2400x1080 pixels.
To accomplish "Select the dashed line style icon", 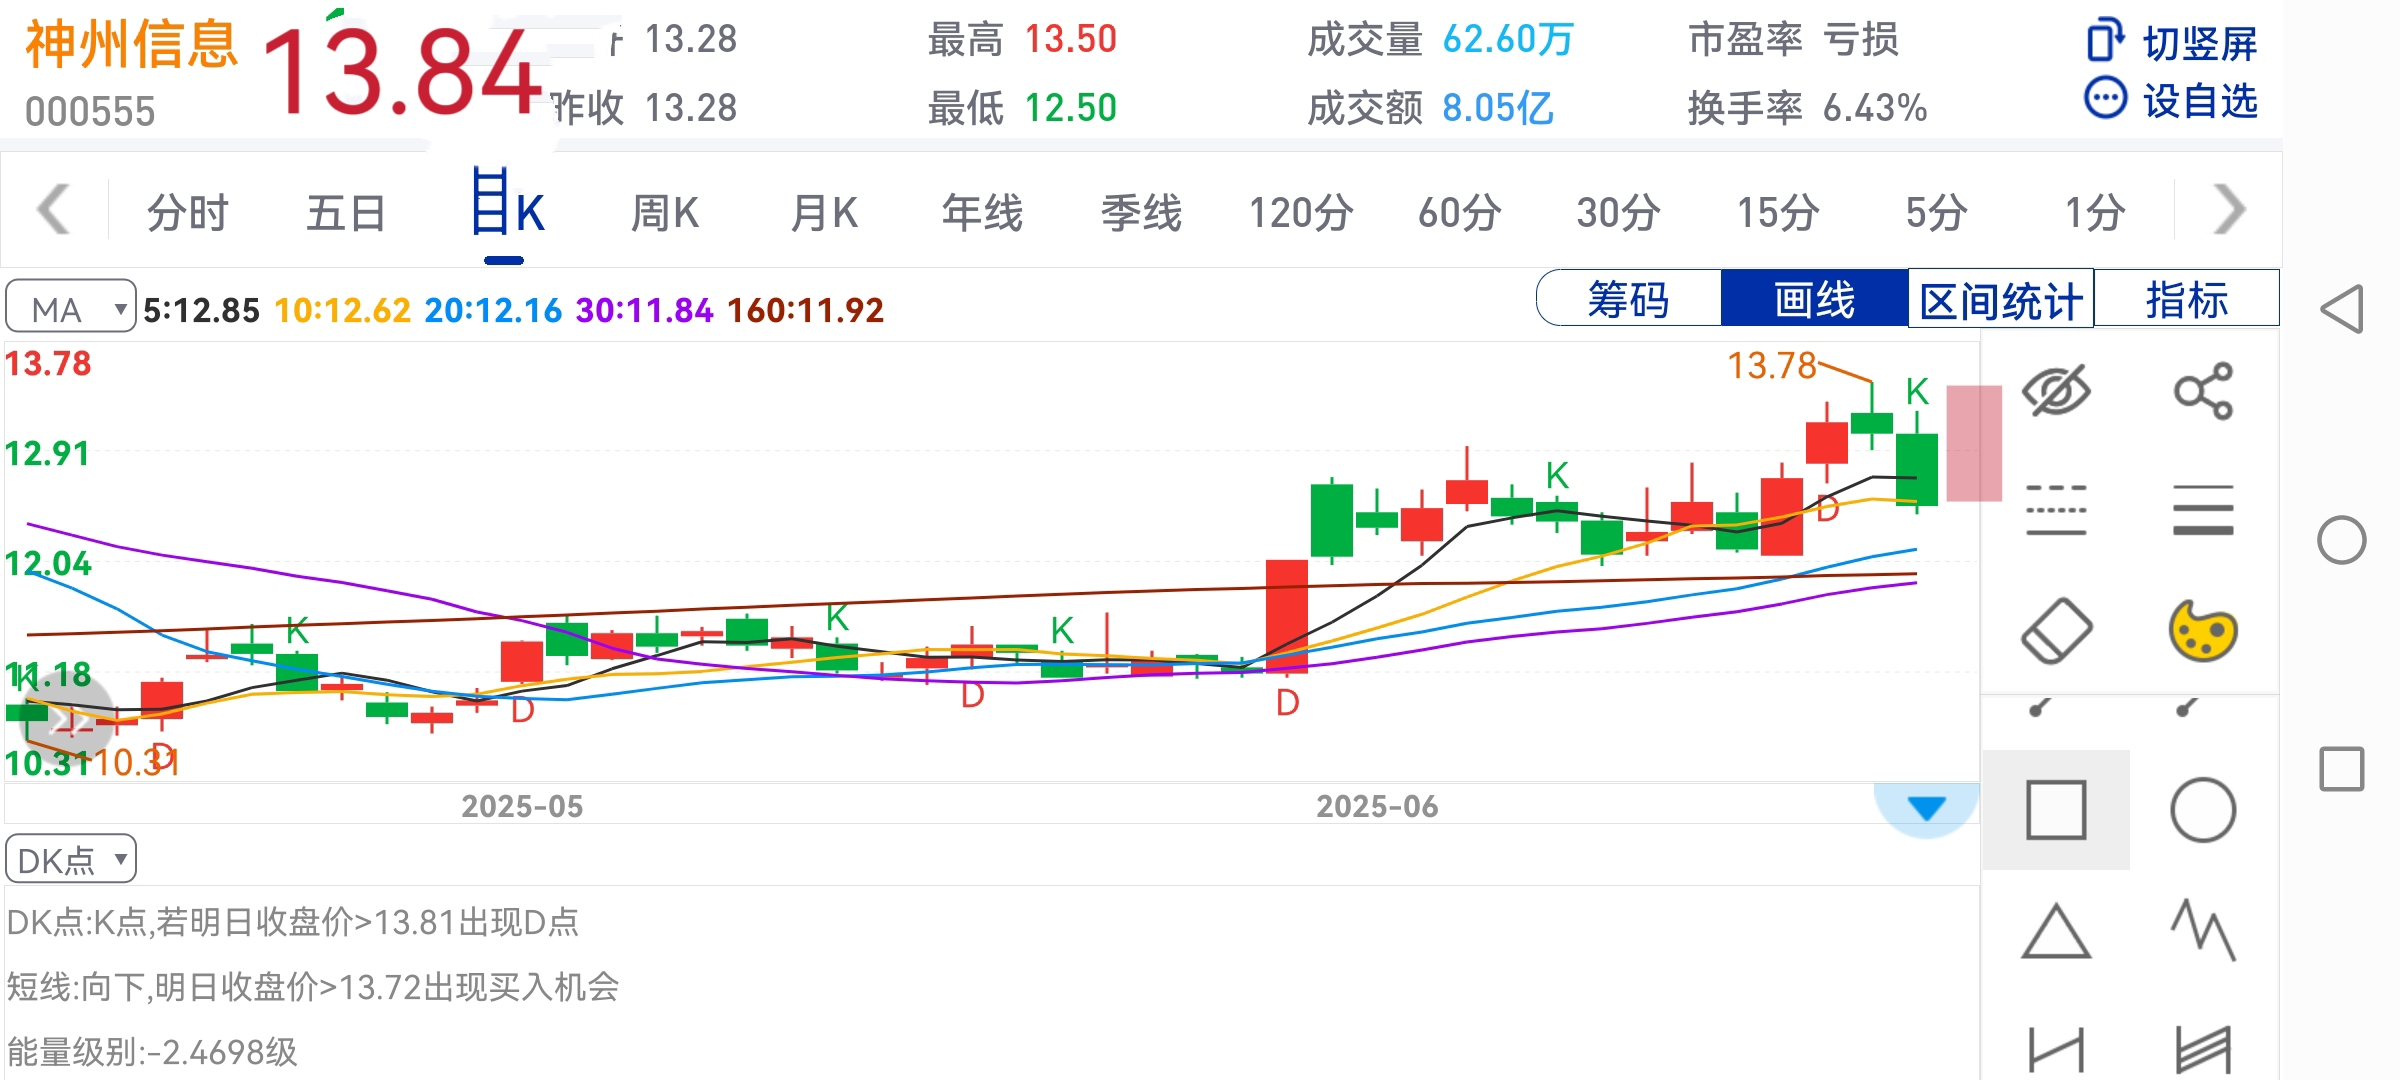I will click(x=2056, y=510).
